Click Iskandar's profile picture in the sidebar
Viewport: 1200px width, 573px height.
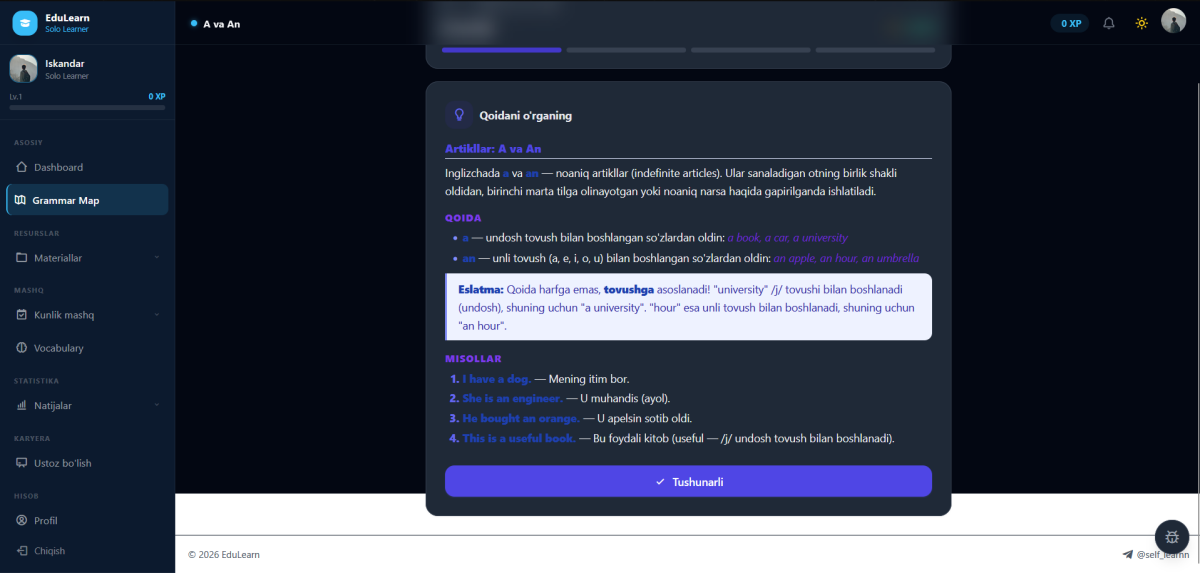pos(23,68)
